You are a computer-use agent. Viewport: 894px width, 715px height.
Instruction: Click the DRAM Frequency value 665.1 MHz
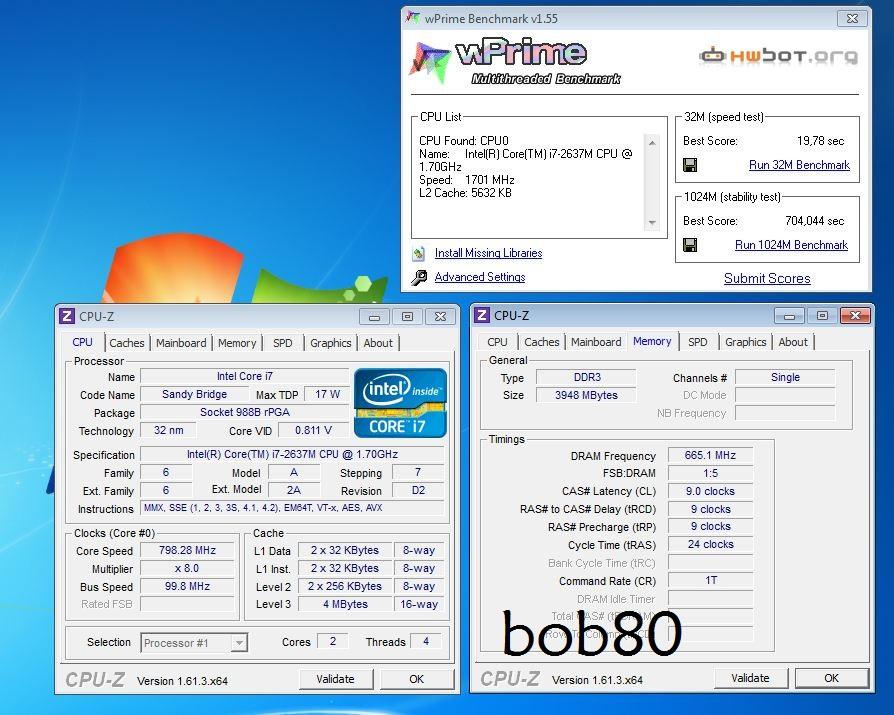click(x=710, y=455)
